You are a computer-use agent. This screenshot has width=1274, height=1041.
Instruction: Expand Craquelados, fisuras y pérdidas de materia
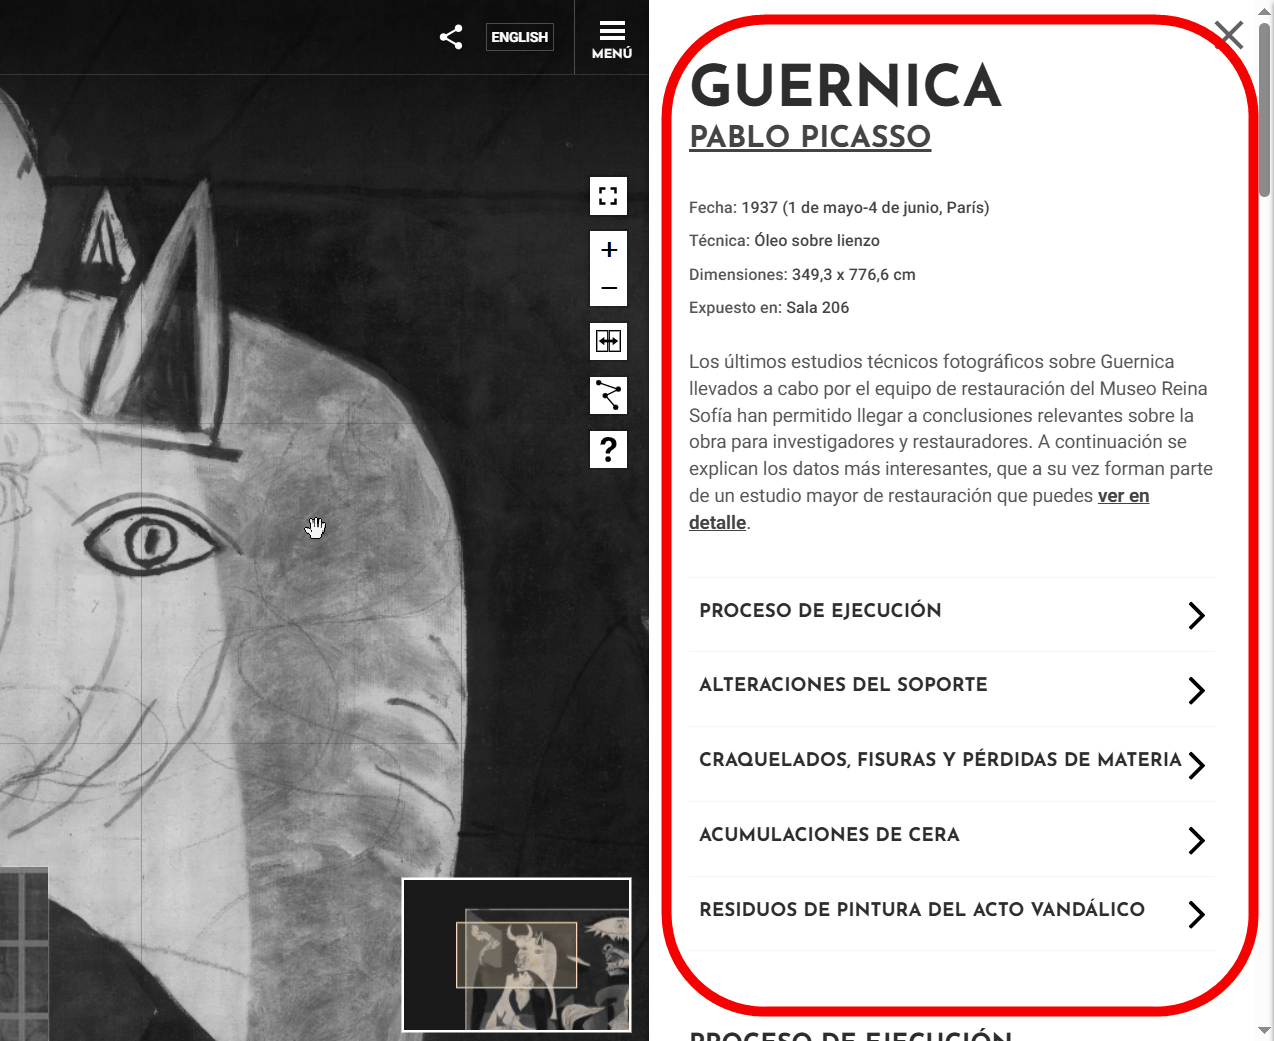[x=952, y=764]
